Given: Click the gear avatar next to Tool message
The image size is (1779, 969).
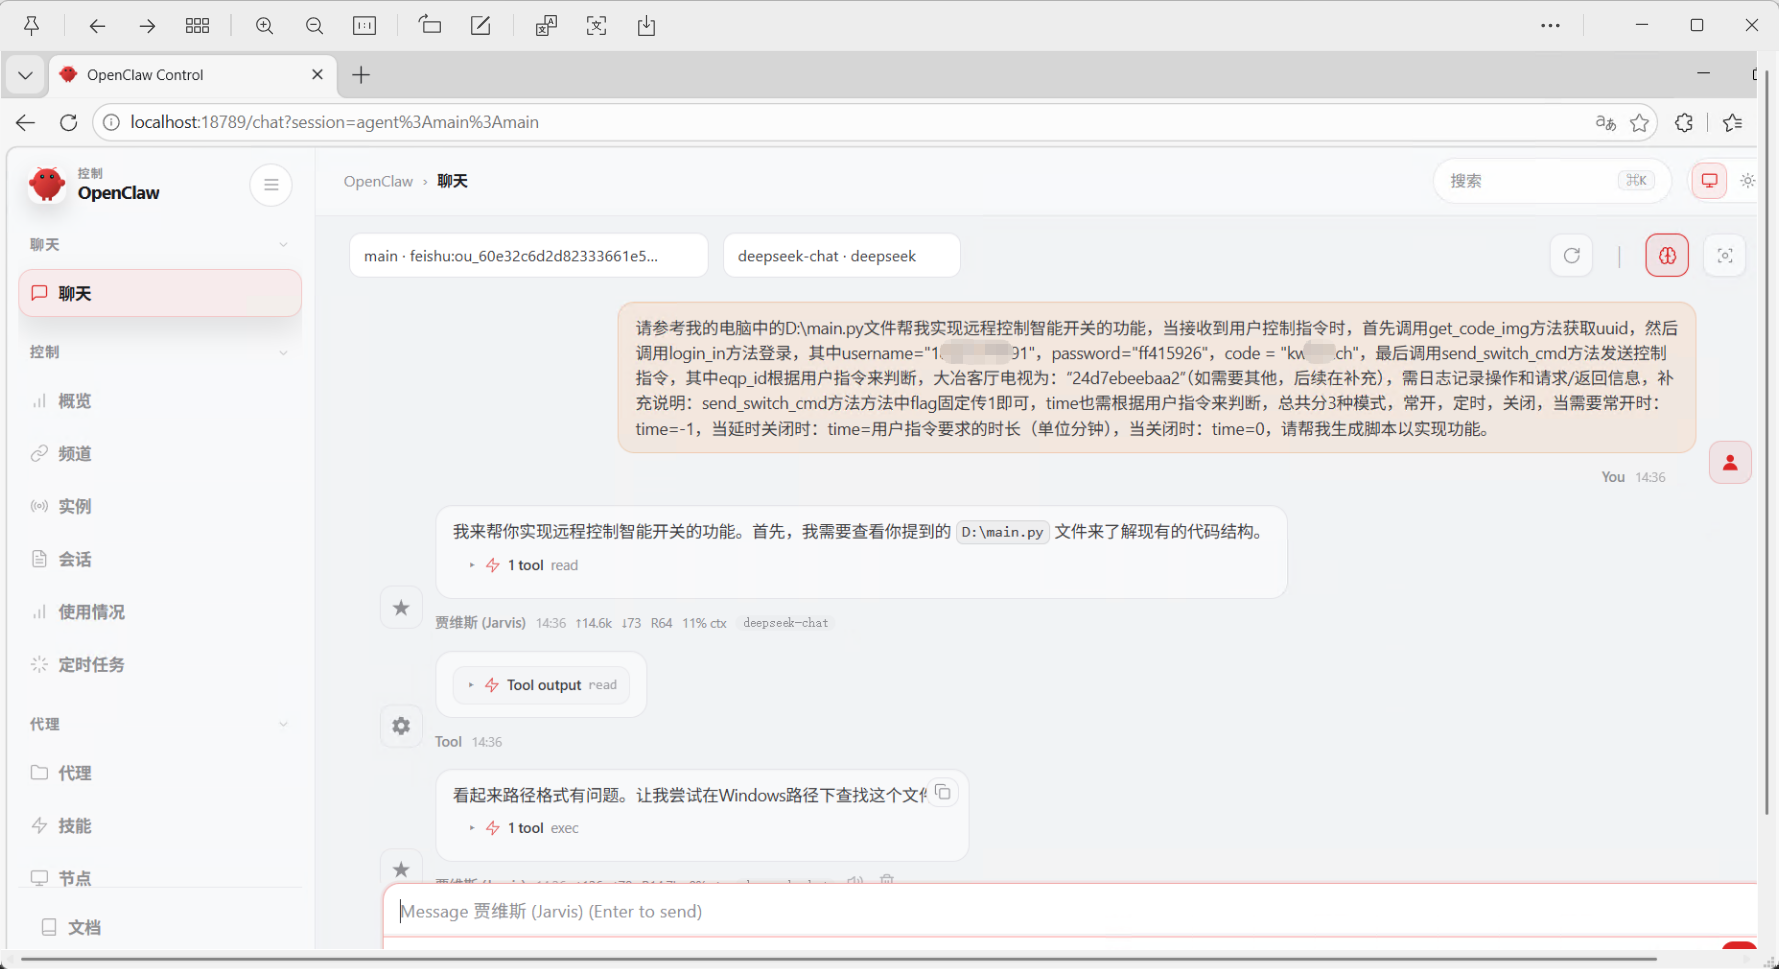Looking at the screenshot, I should [401, 726].
